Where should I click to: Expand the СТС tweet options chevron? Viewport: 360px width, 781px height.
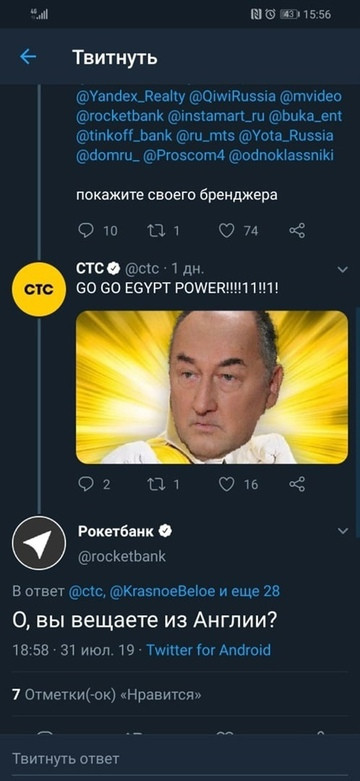coord(343,269)
